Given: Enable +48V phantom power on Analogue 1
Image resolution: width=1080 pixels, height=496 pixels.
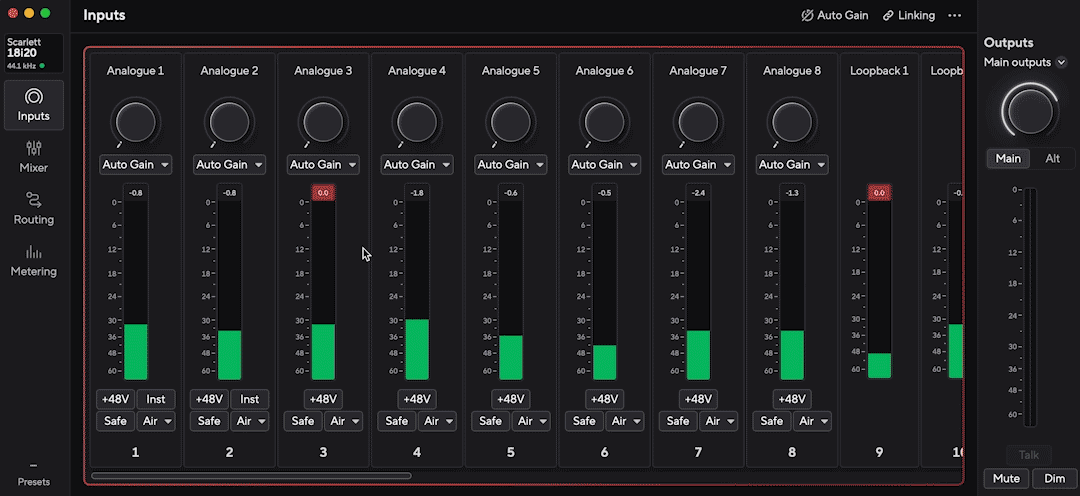Looking at the screenshot, I should (115, 399).
